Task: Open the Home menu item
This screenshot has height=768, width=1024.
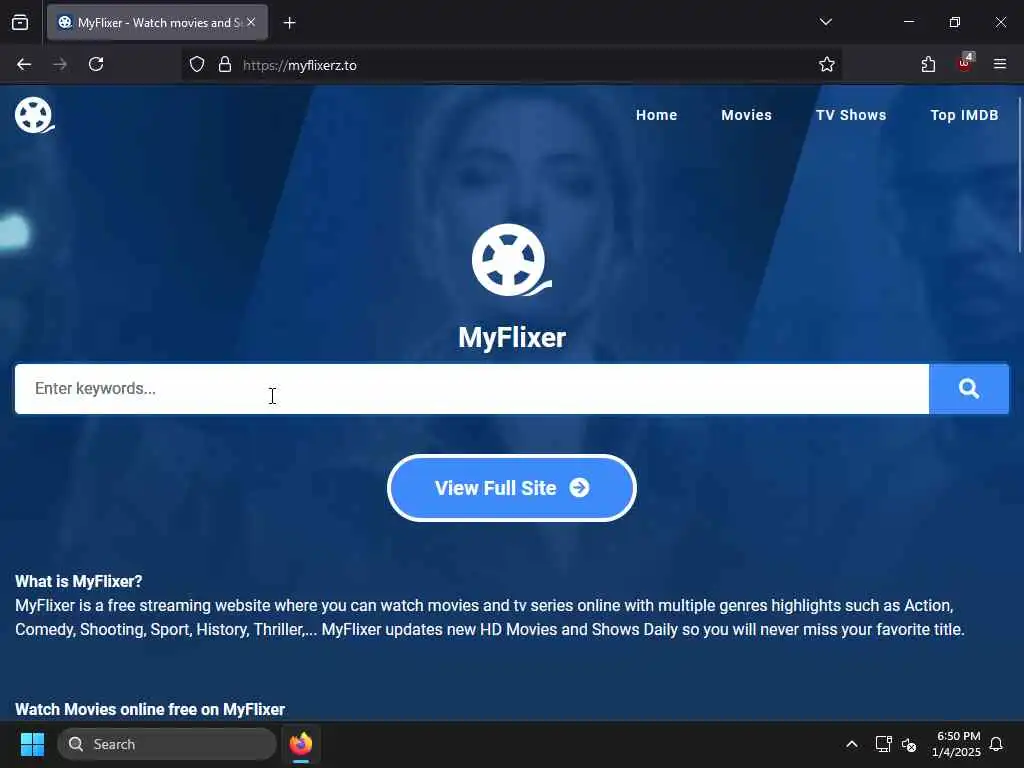Action: [x=656, y=115]
